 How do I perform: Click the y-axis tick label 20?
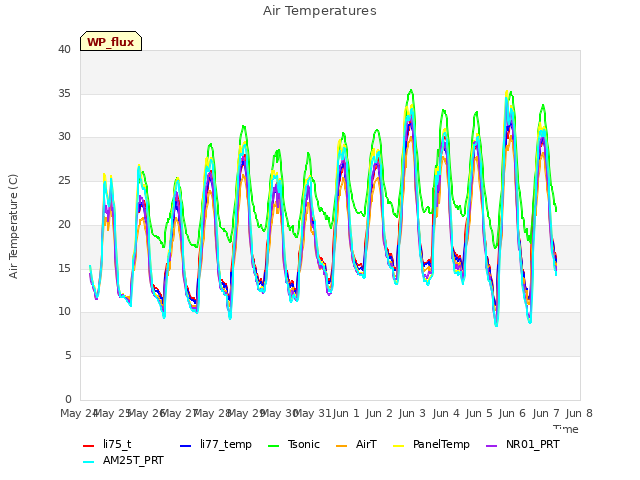(x=64, y=224)
